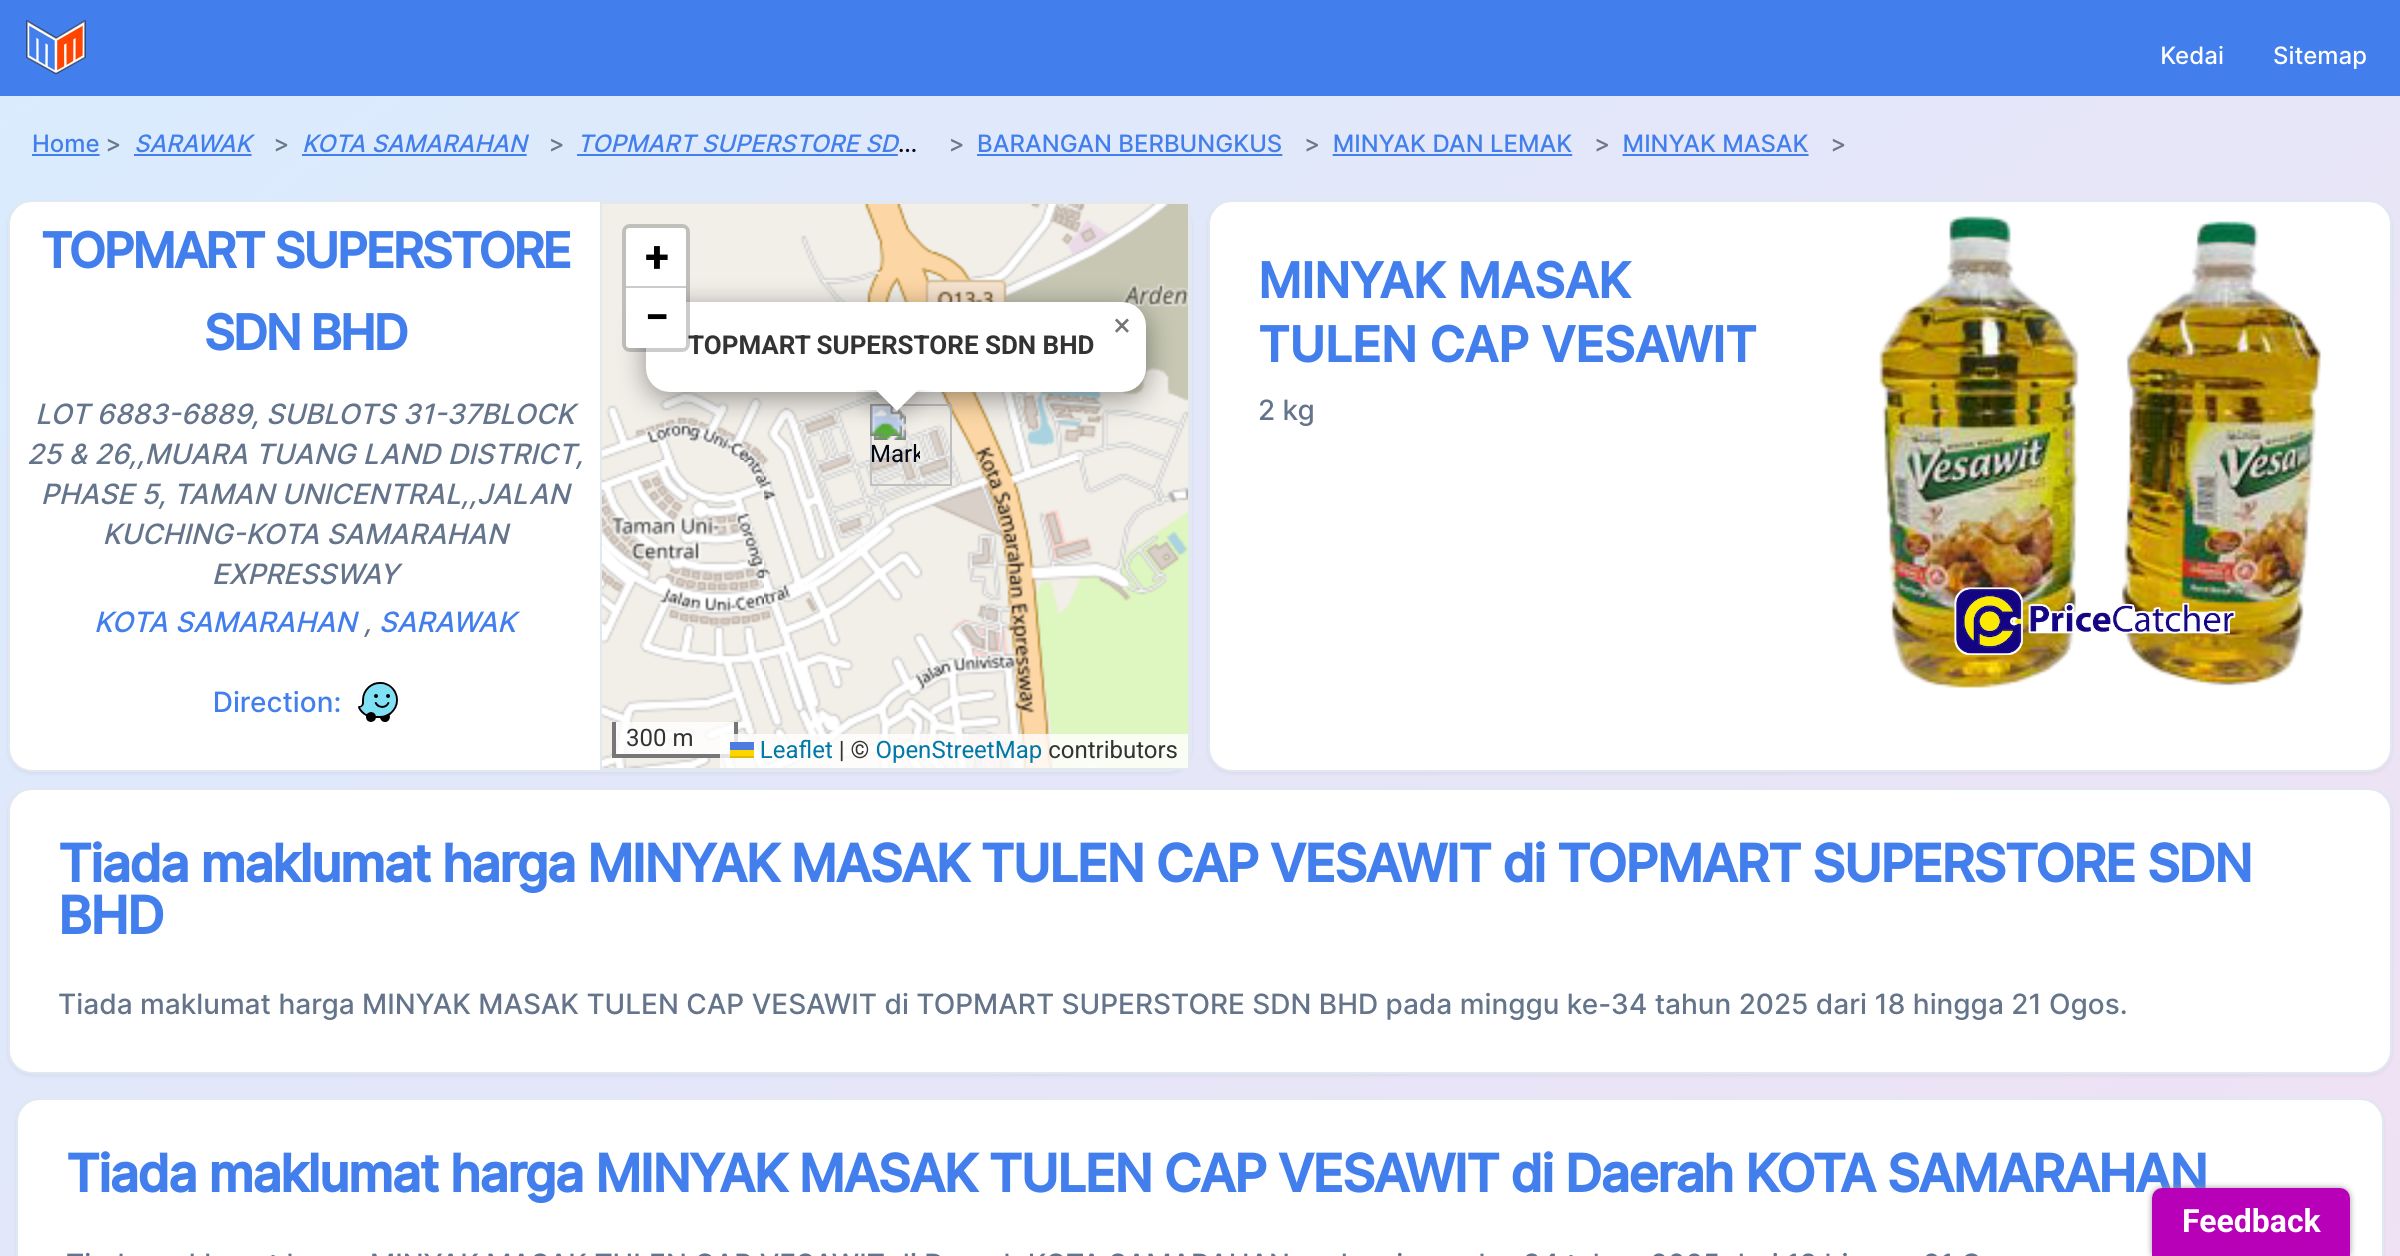Open the Sitemap menu item
The width and height of the screenshot is (2400, 1256).
[x=2319, y=56]
